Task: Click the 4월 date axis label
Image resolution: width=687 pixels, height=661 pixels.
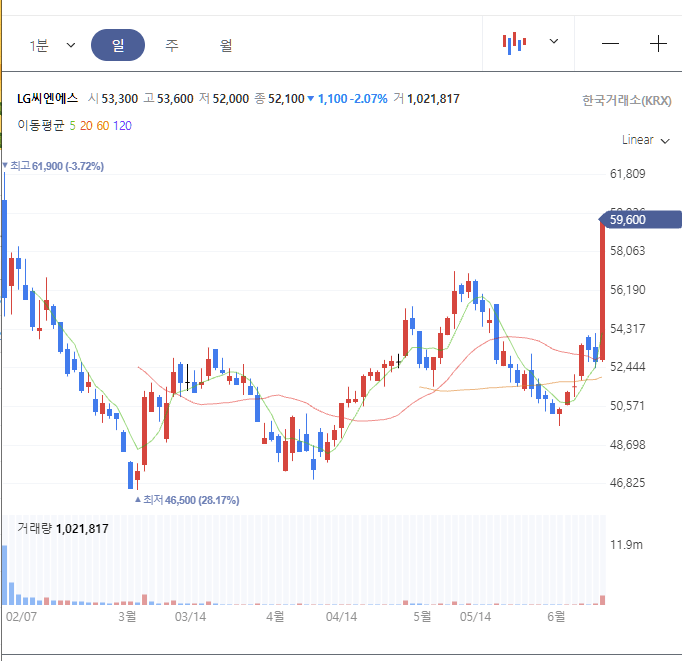Action: tap(275, 617)
